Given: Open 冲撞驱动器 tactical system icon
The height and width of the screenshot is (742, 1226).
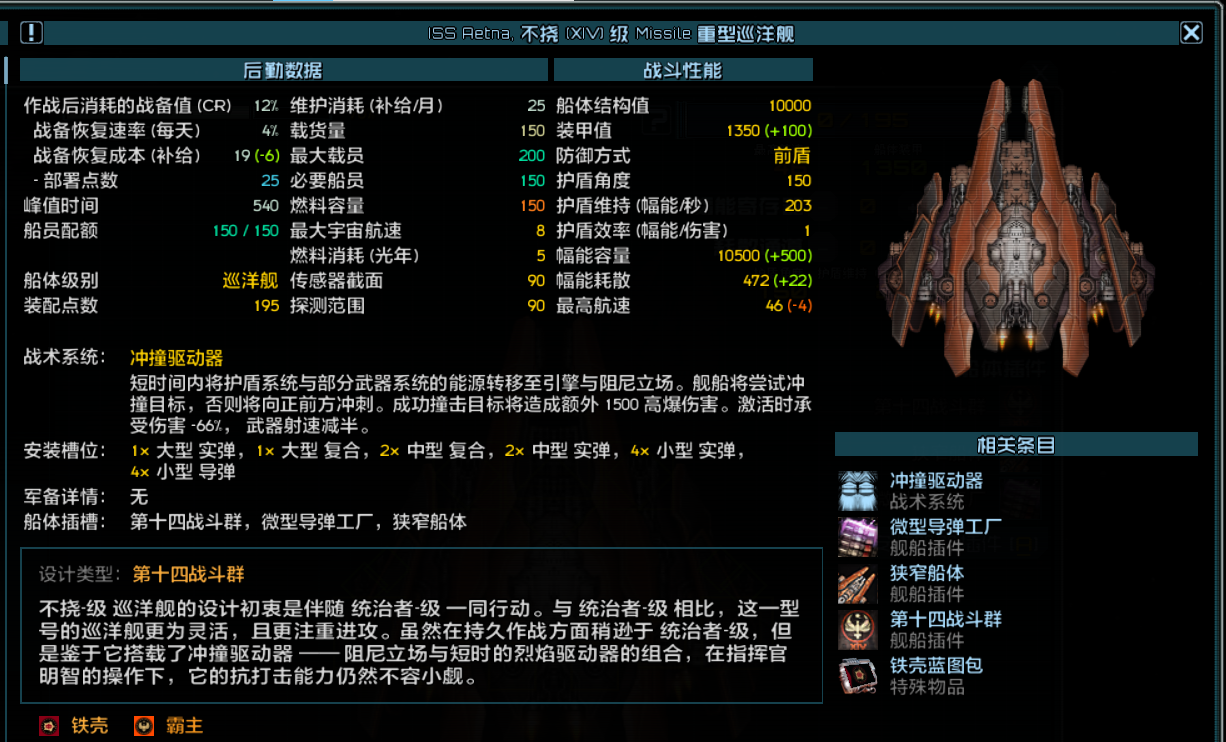Looking at the screenshot, I should 858,490.
